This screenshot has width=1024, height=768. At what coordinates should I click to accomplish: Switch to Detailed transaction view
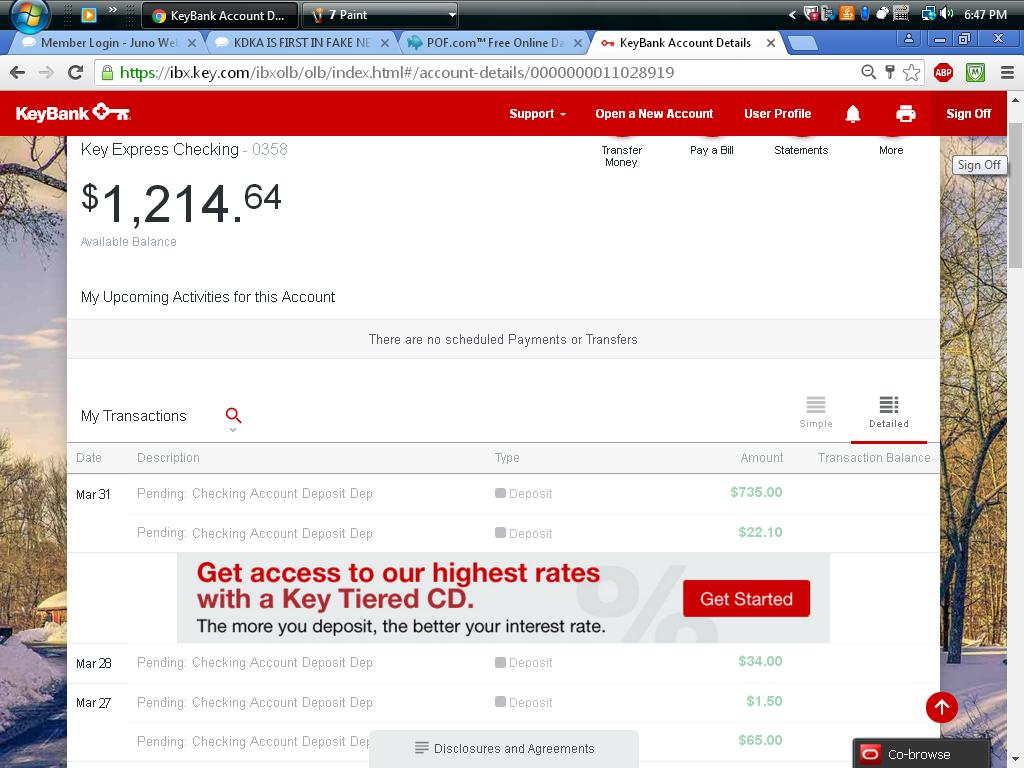pyautogui.click(x=888, y=412)
